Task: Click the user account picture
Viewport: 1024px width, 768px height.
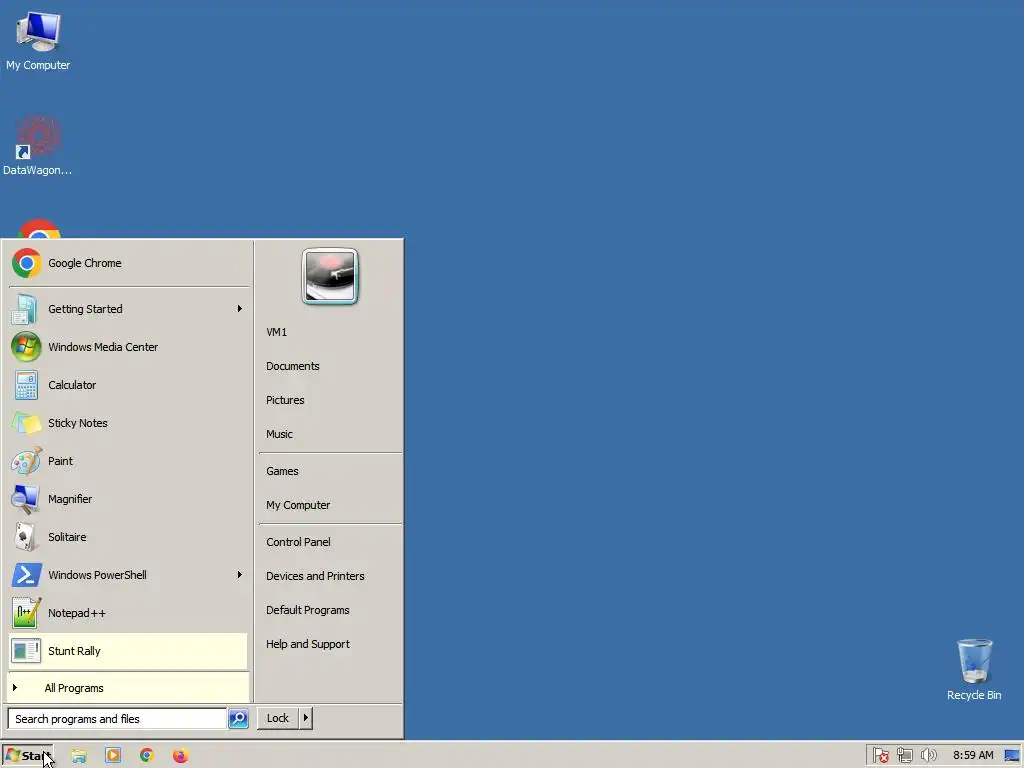Action: pyautogui.click(x=330, y=276)
